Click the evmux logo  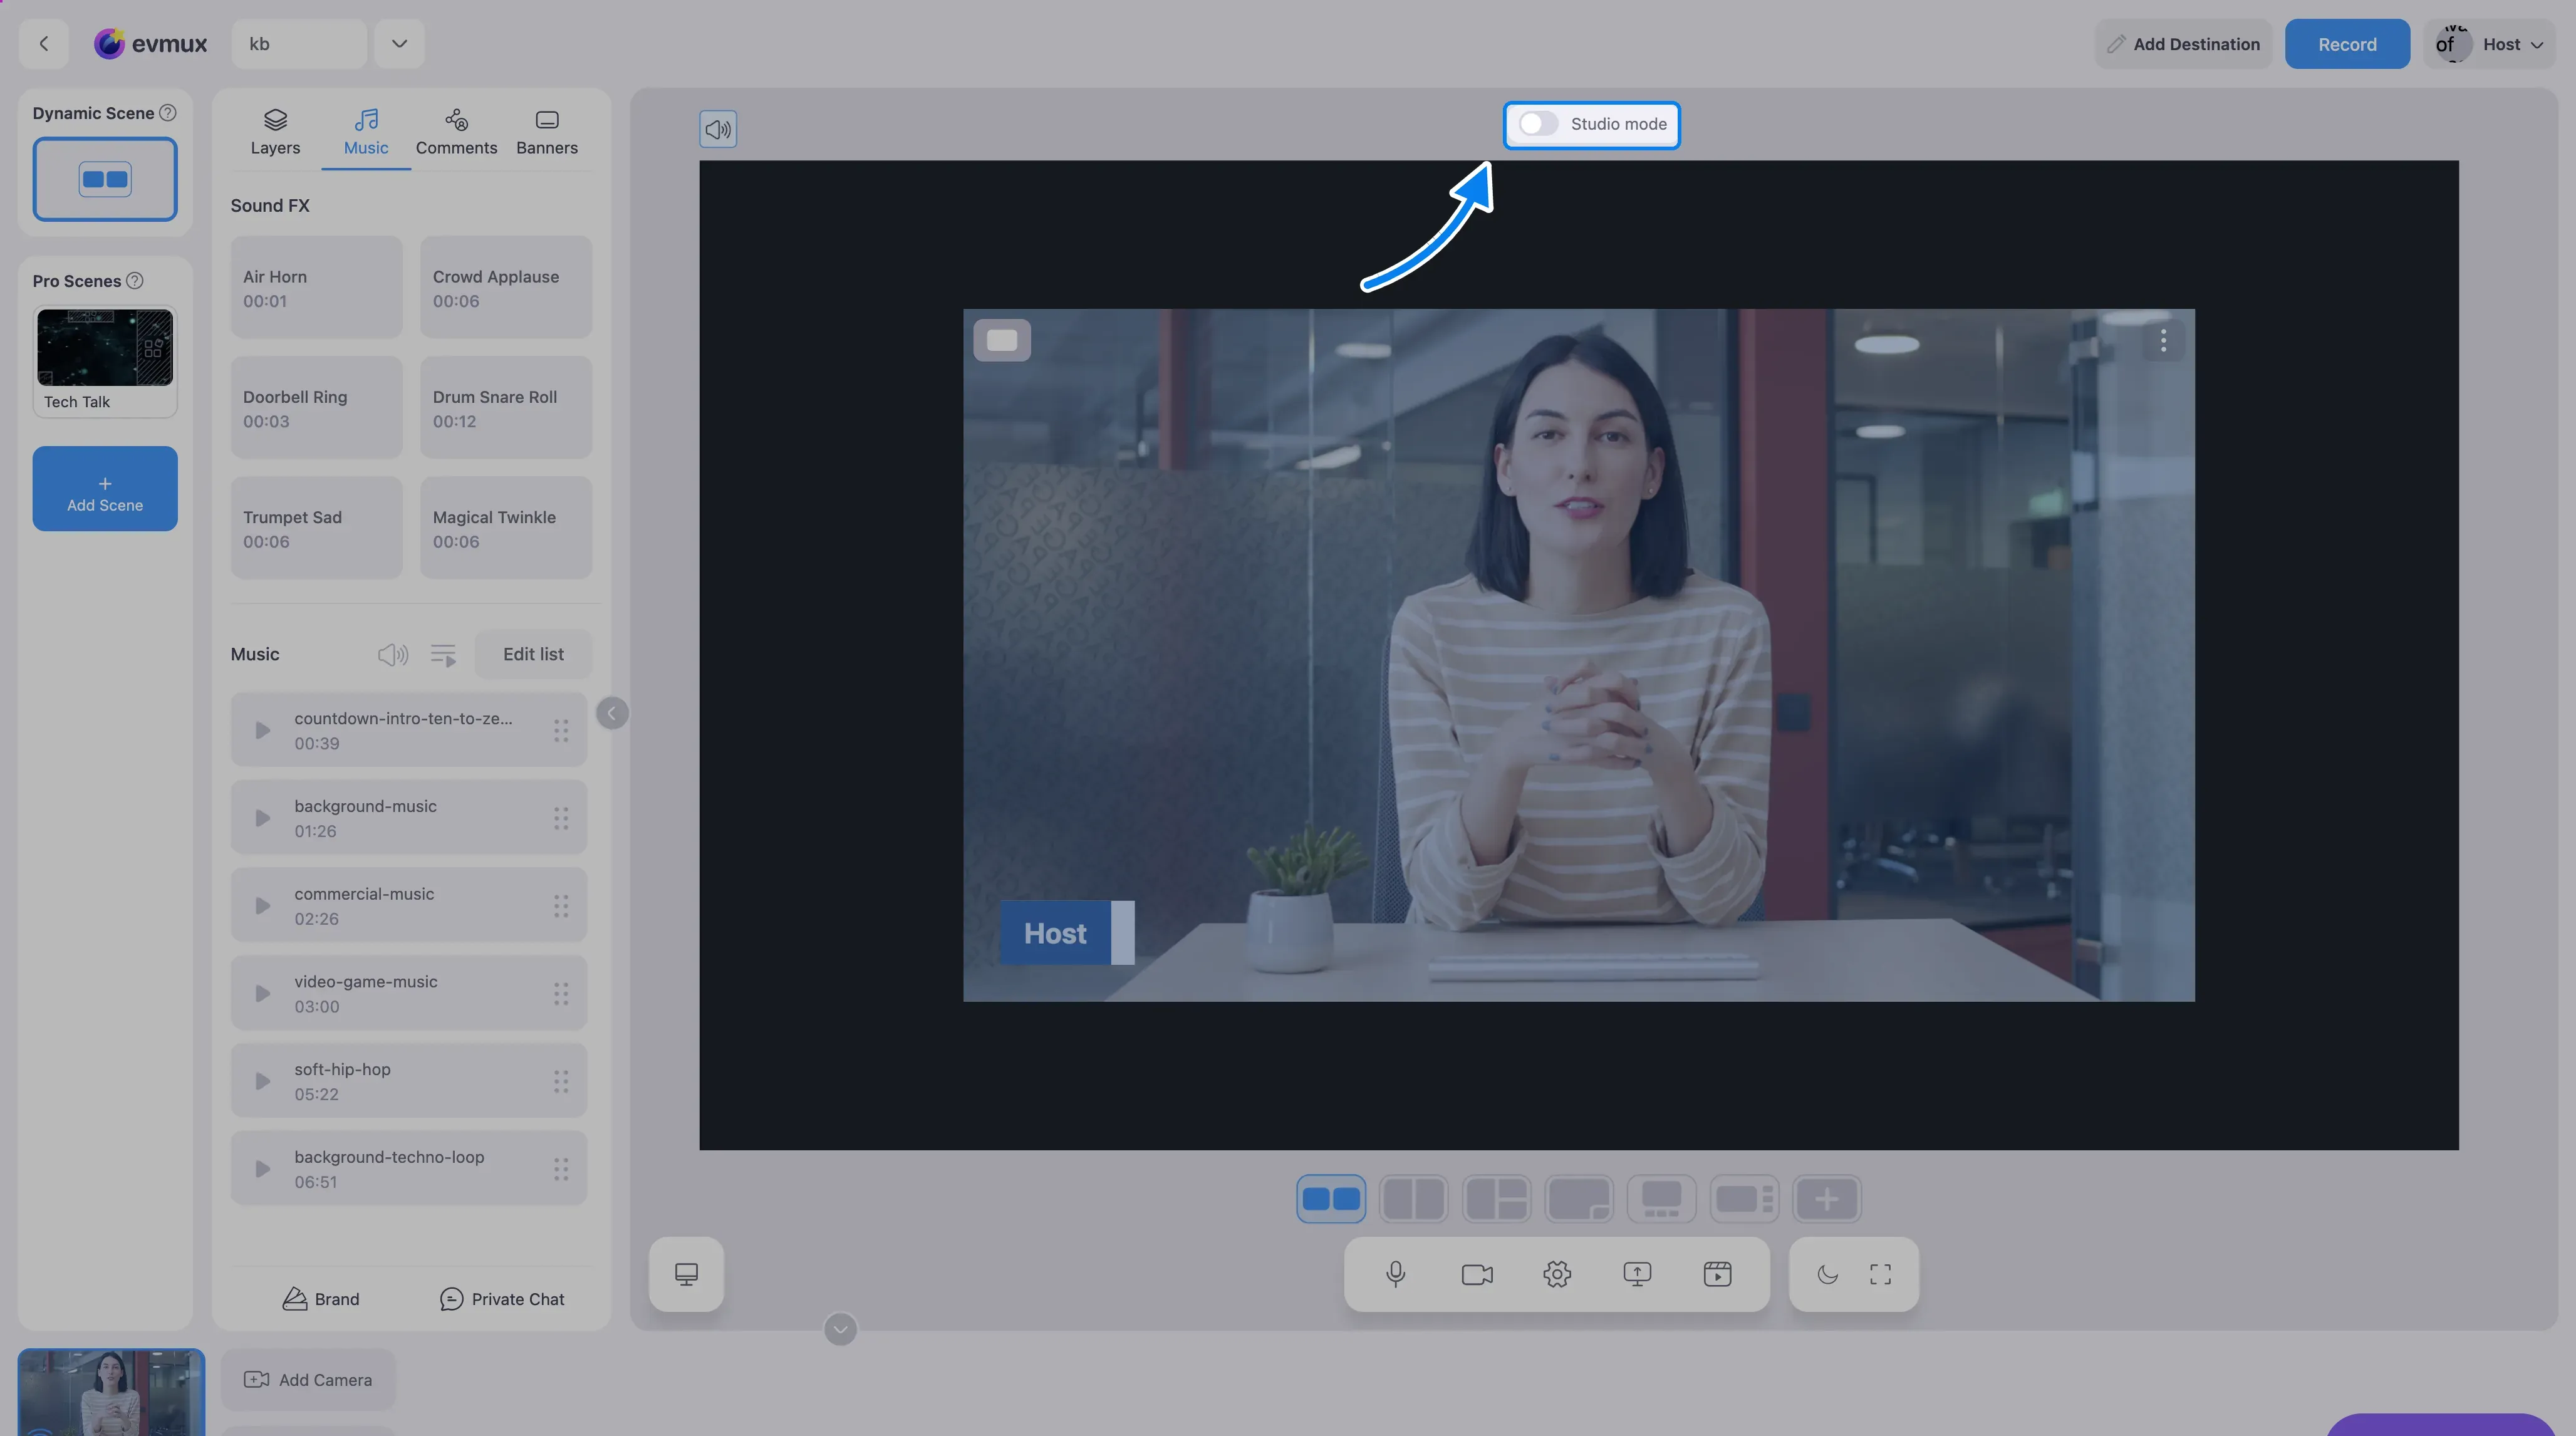151,44
